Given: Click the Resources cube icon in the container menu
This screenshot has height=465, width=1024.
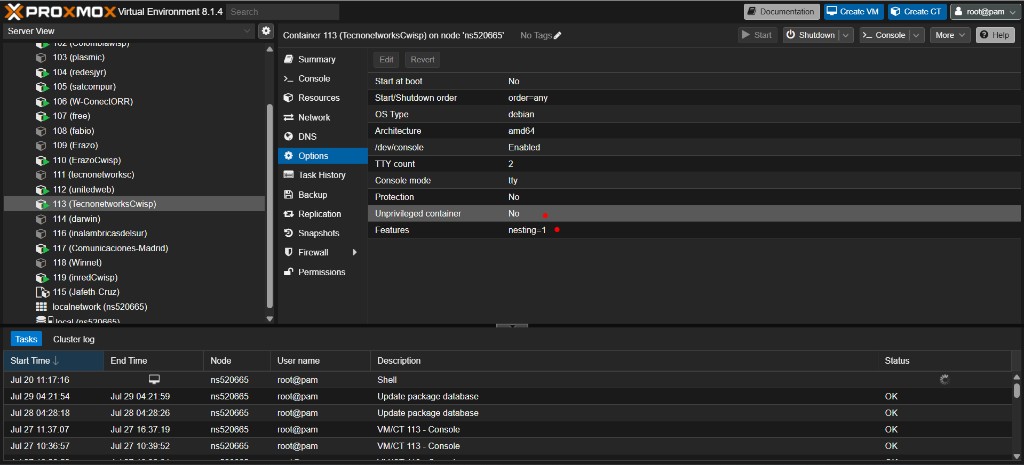Looking at the screenshot, I should [x=288, y=98].
